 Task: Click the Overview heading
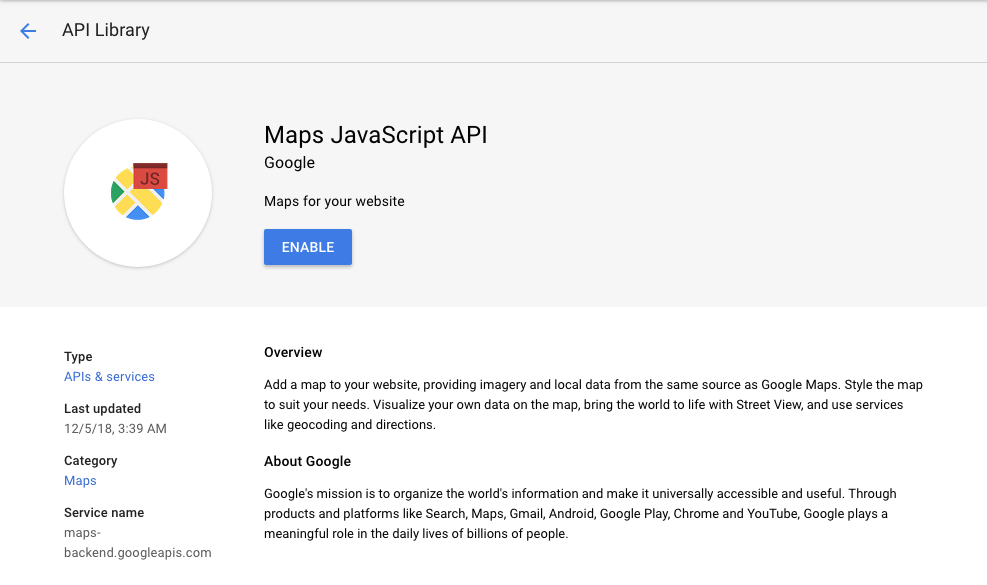click(293, 353)
